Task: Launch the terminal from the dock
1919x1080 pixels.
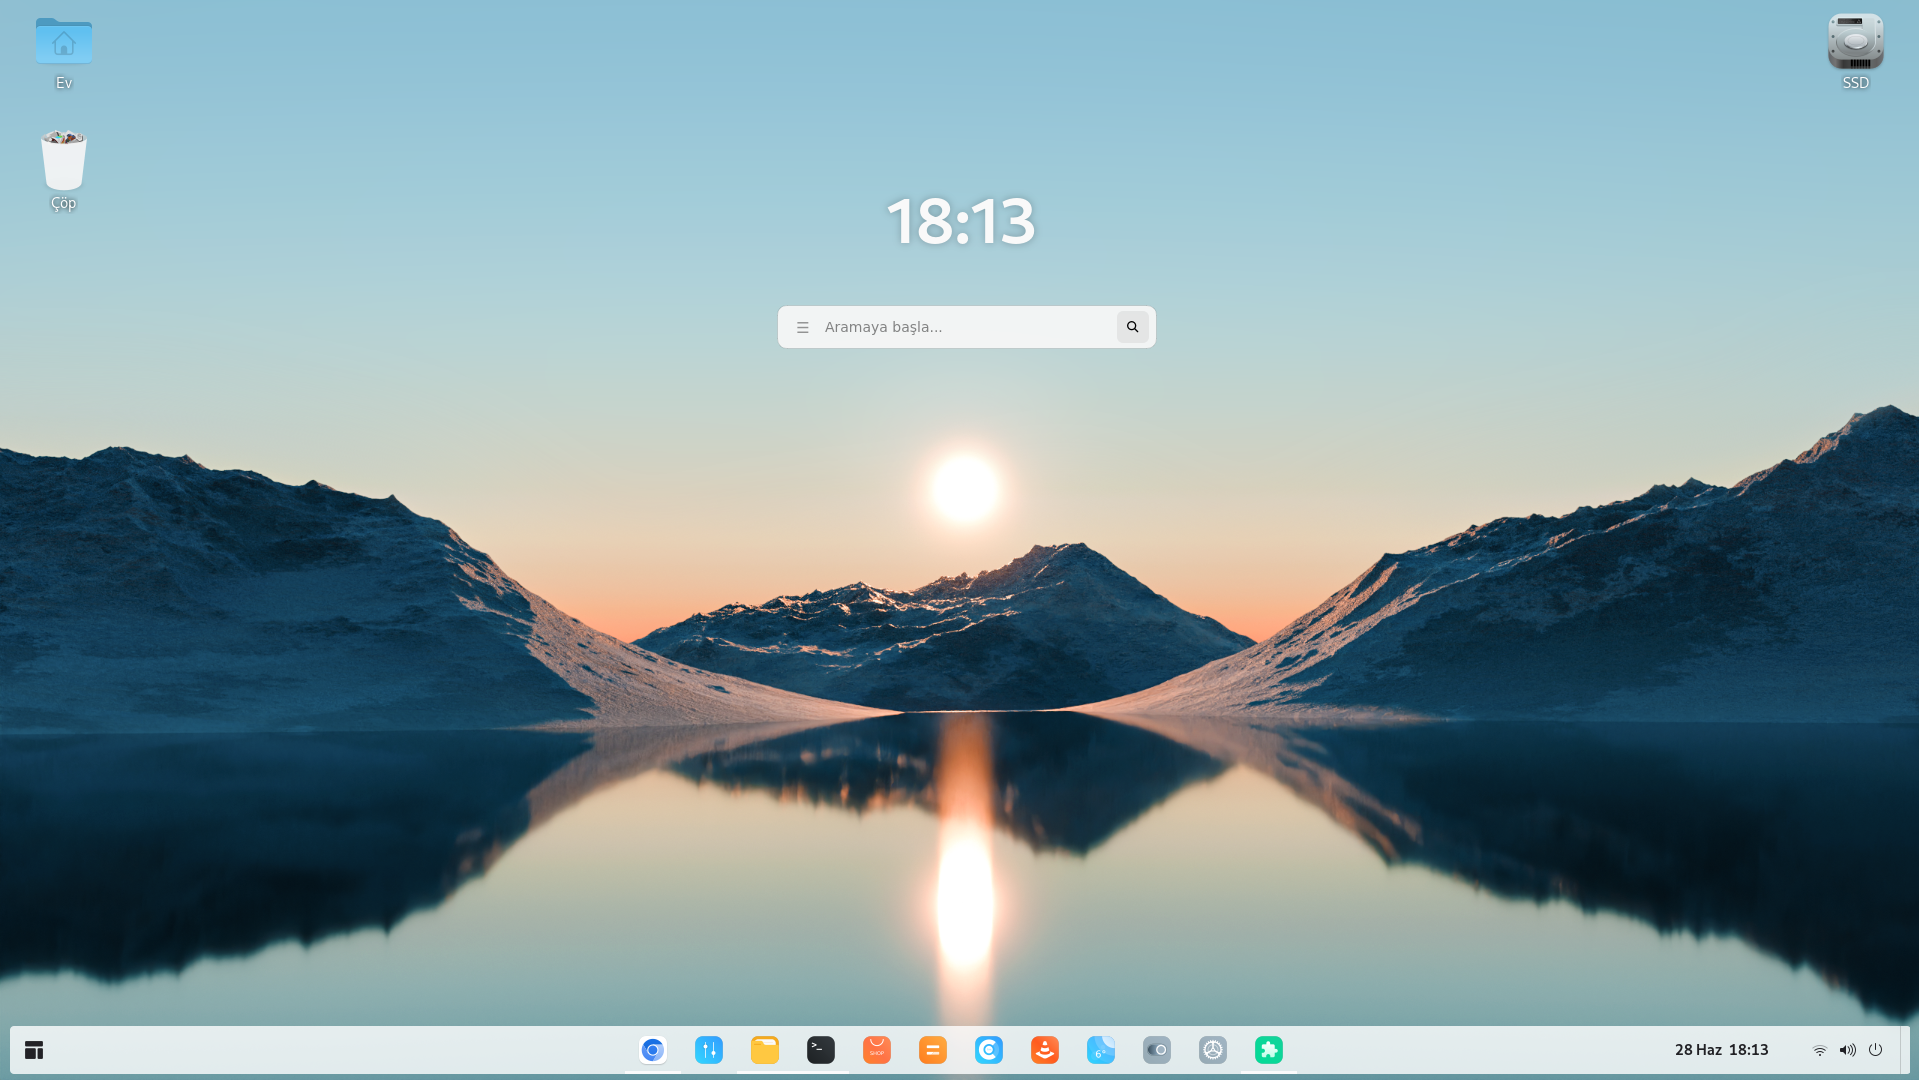Action: pyautogui.click(x=821, y=1050)
